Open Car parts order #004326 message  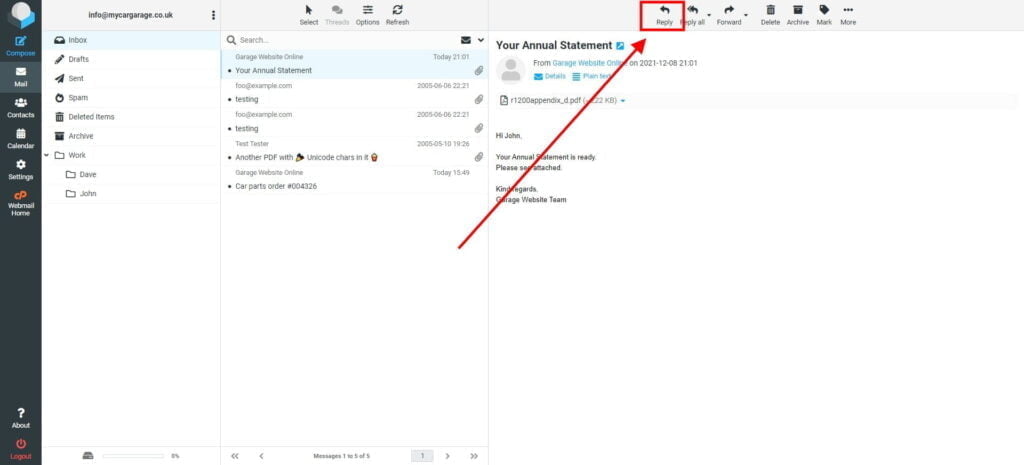coord(355,180)
